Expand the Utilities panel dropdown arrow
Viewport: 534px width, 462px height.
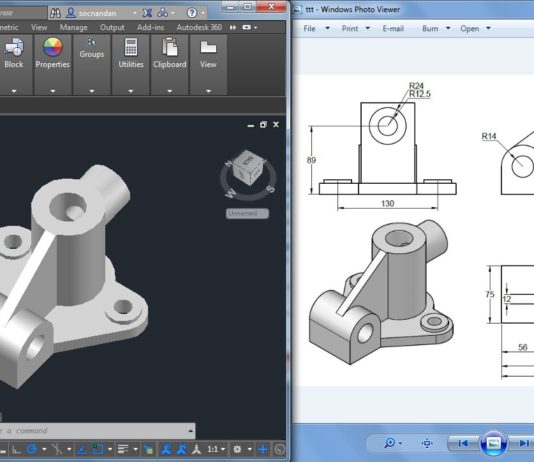click(130, 91)
